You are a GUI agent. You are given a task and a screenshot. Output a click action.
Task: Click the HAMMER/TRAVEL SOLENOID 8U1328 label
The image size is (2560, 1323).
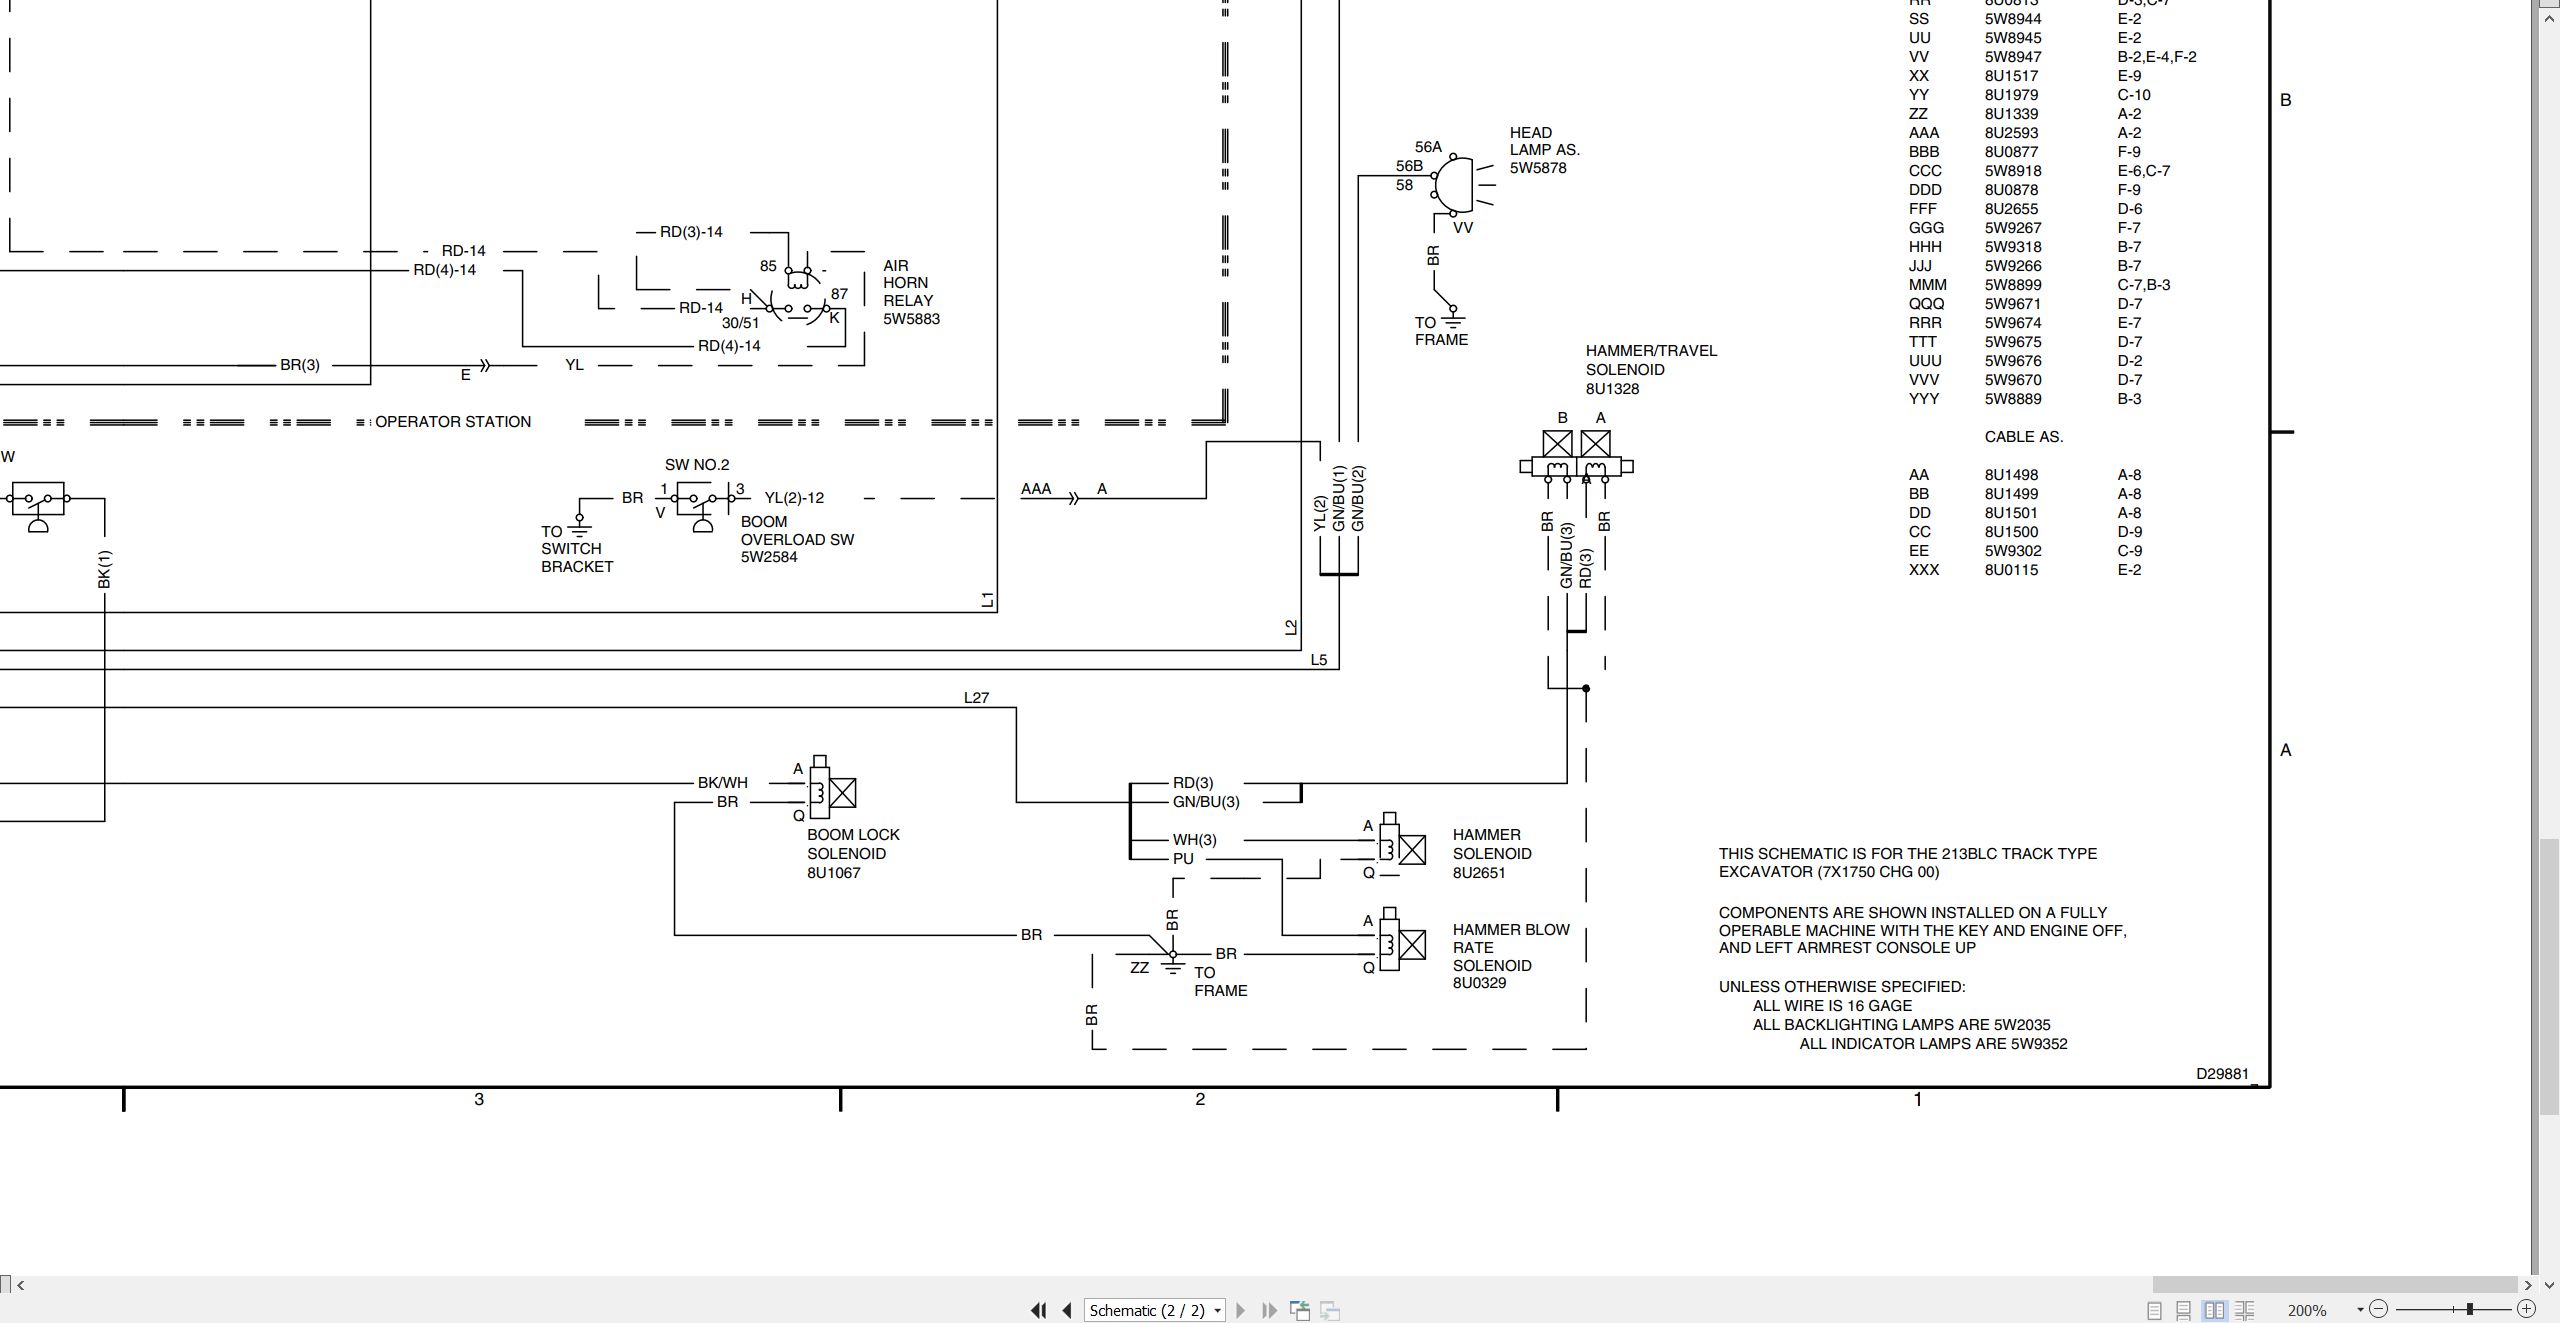[1651, 370]
